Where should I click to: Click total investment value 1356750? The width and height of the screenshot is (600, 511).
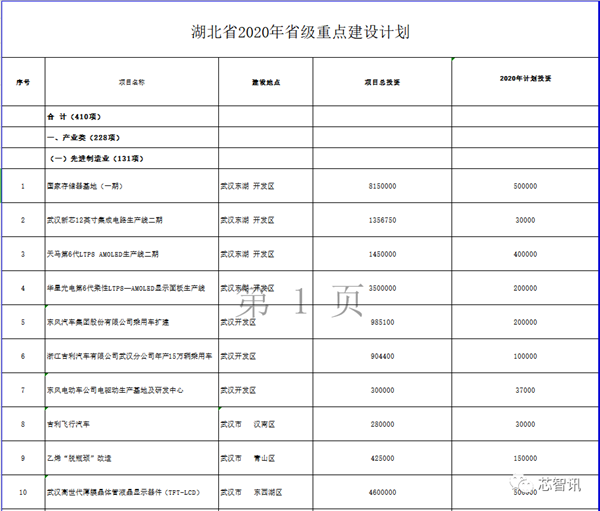coord(382,220)
